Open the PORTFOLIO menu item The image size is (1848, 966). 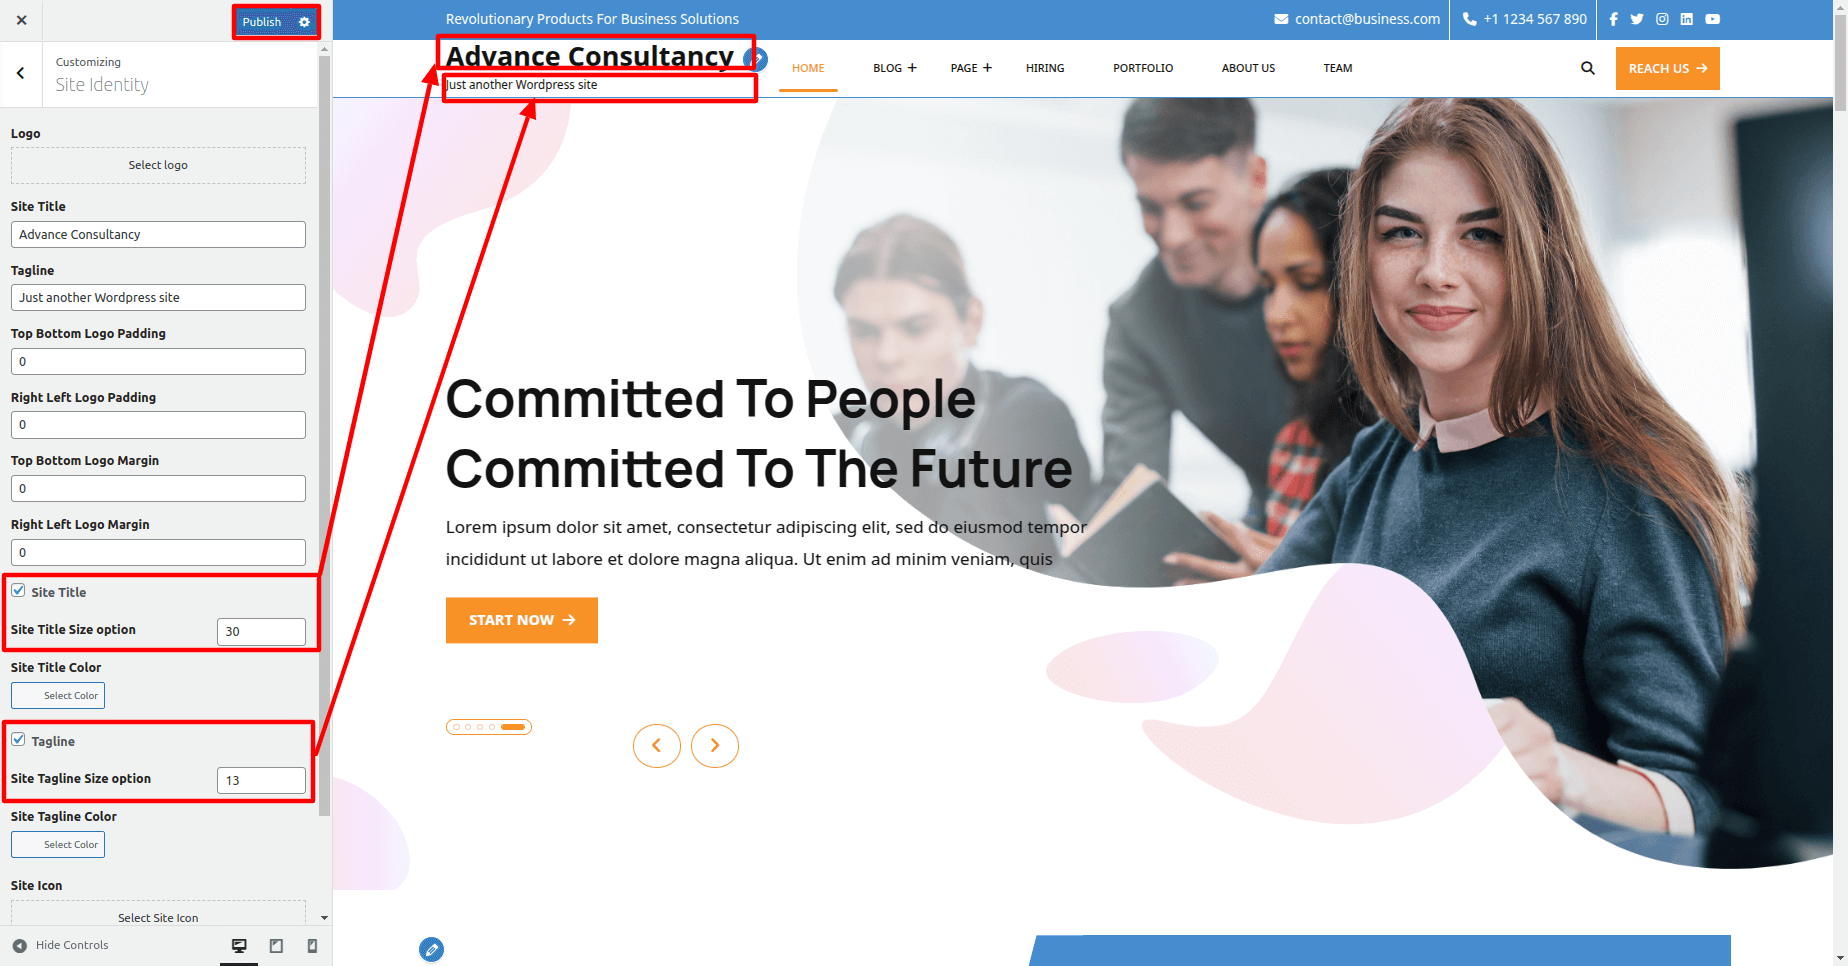coord(1143,68)
